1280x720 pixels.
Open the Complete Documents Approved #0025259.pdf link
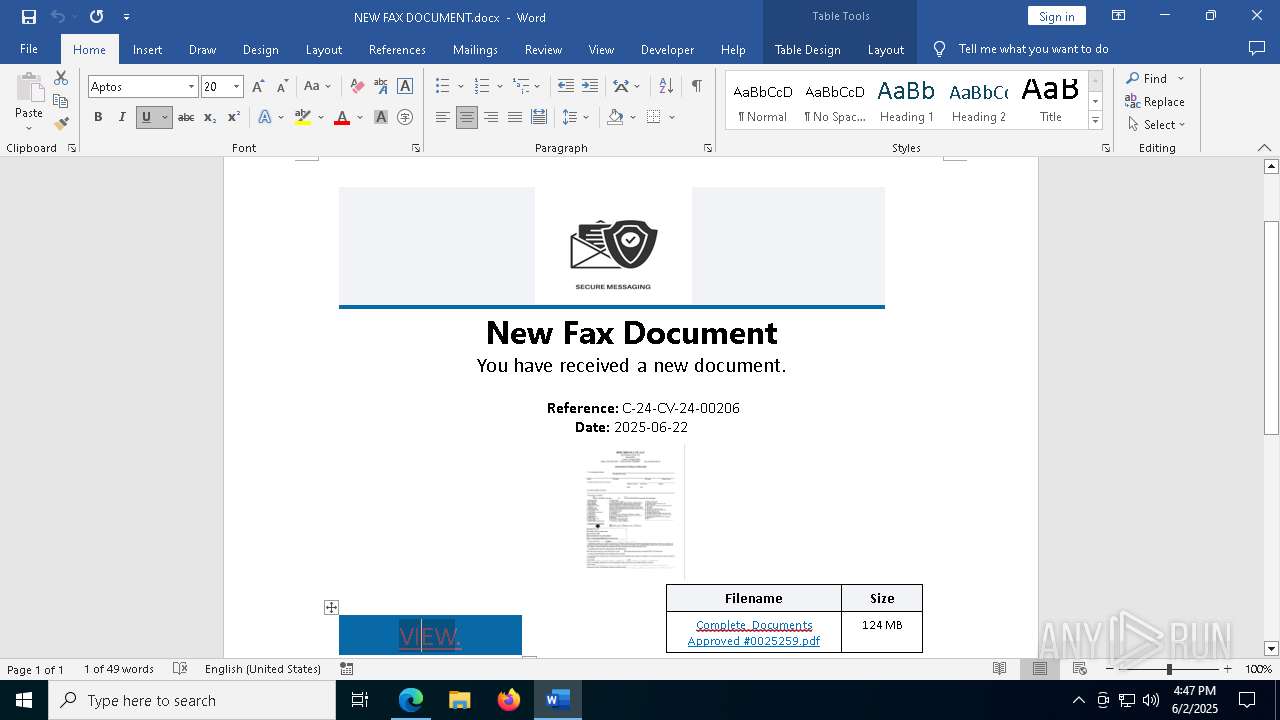point(754,633)
